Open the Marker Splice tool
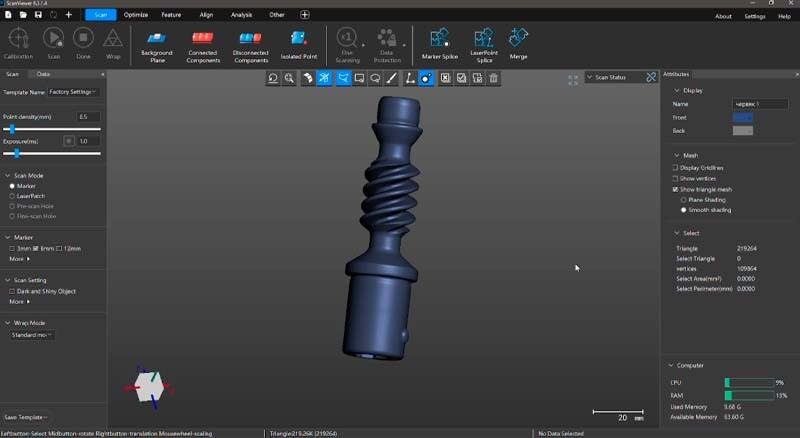Screen dimensions: 800x438 (438, 38)
